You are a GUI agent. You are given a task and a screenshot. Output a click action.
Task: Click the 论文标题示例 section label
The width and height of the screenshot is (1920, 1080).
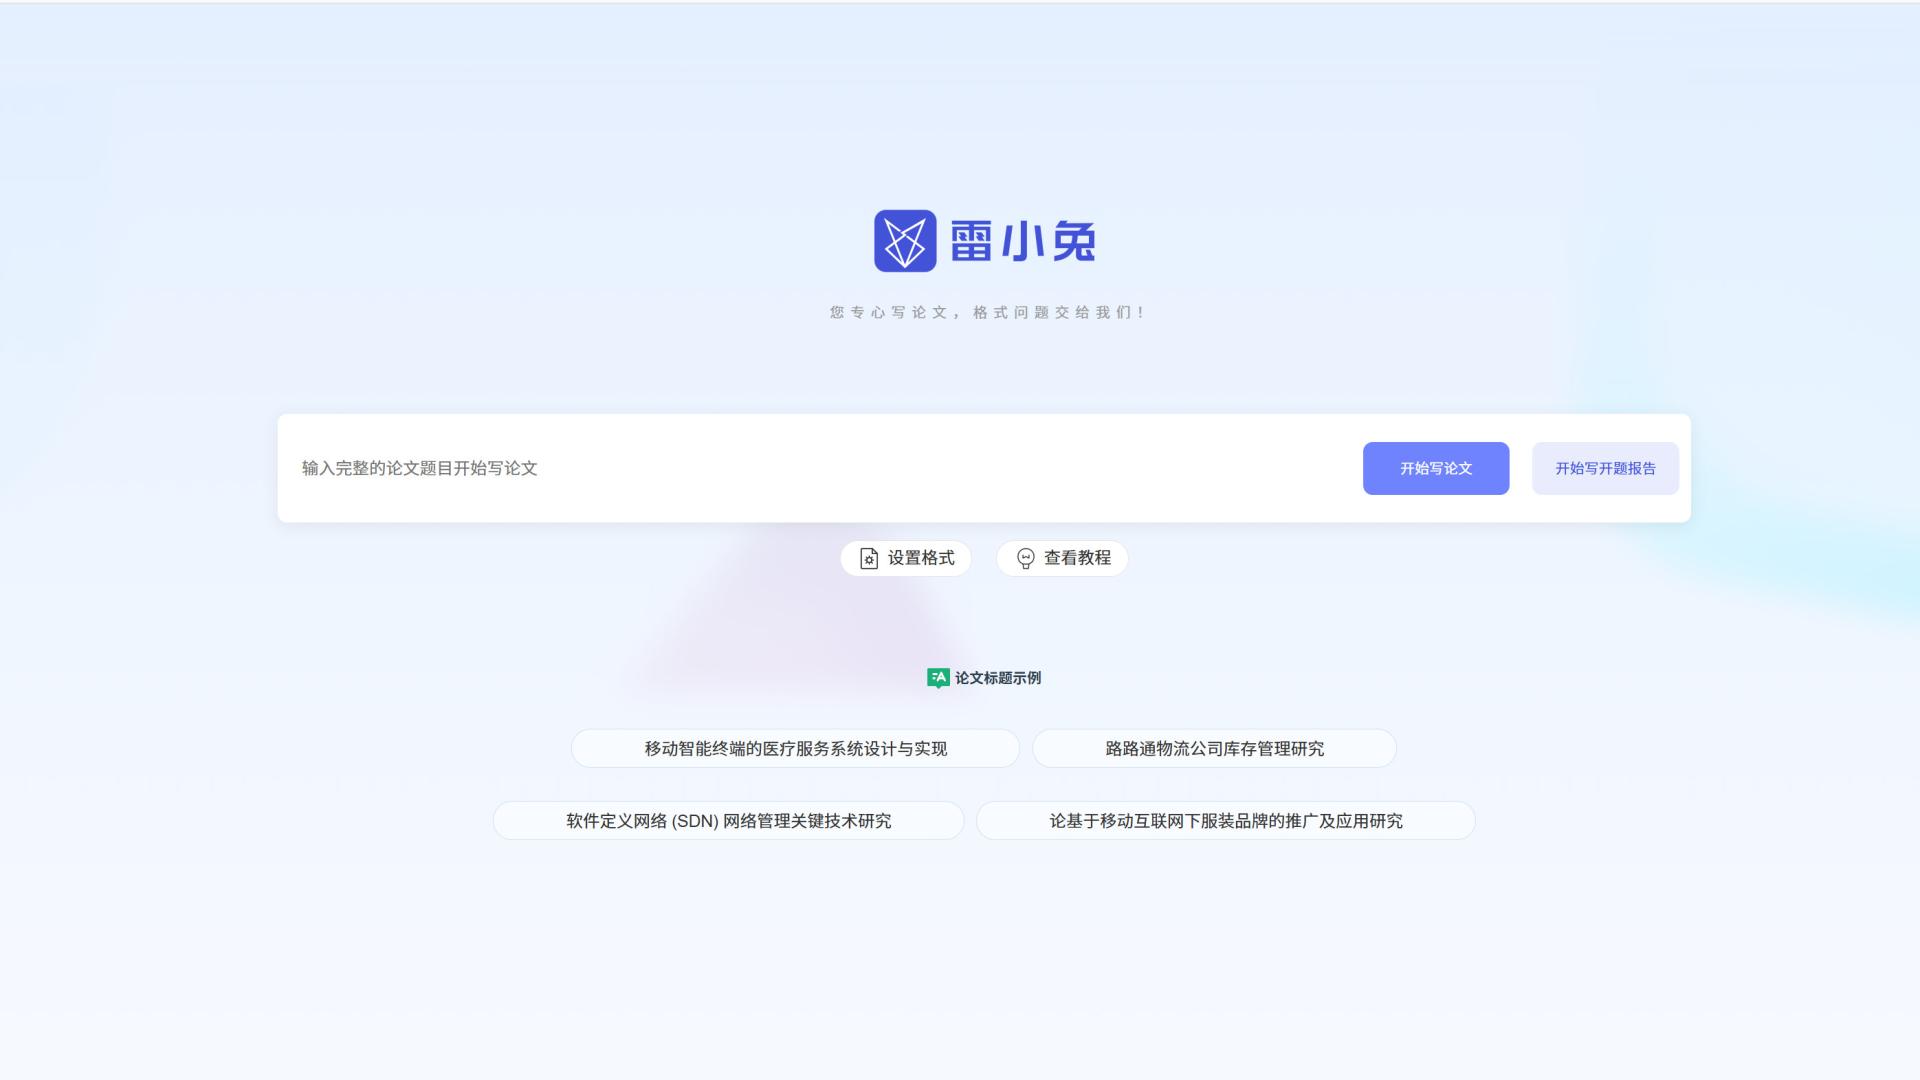(998, 677)
